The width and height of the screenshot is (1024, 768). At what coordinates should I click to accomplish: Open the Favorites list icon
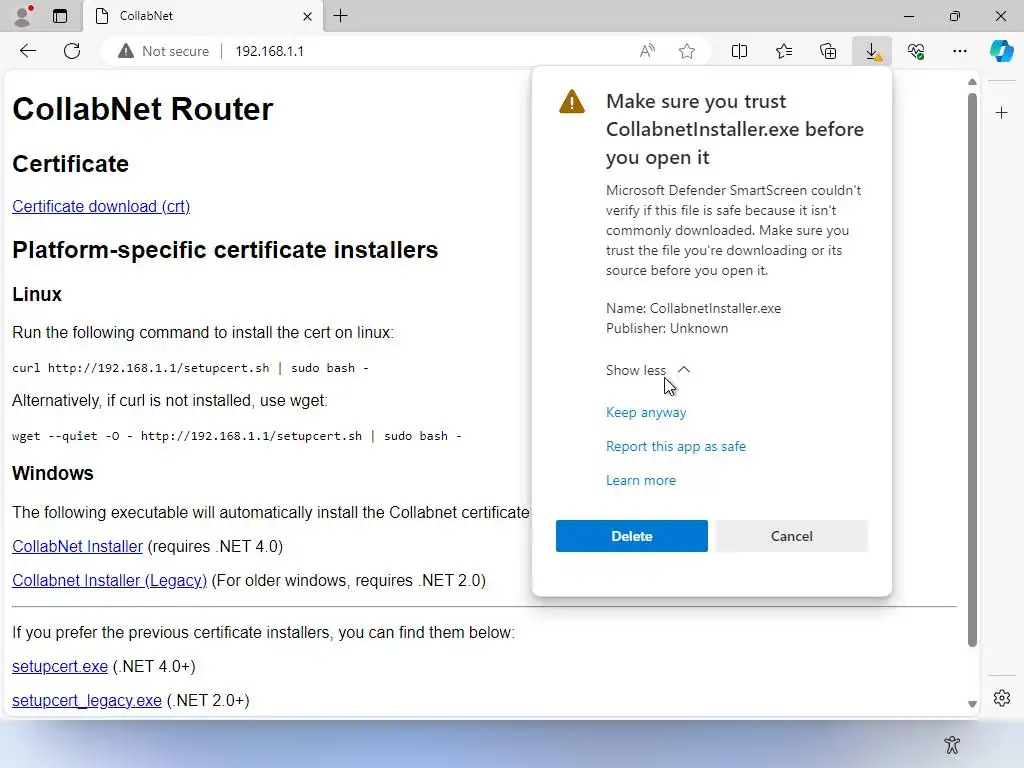(x=784, y=51)
